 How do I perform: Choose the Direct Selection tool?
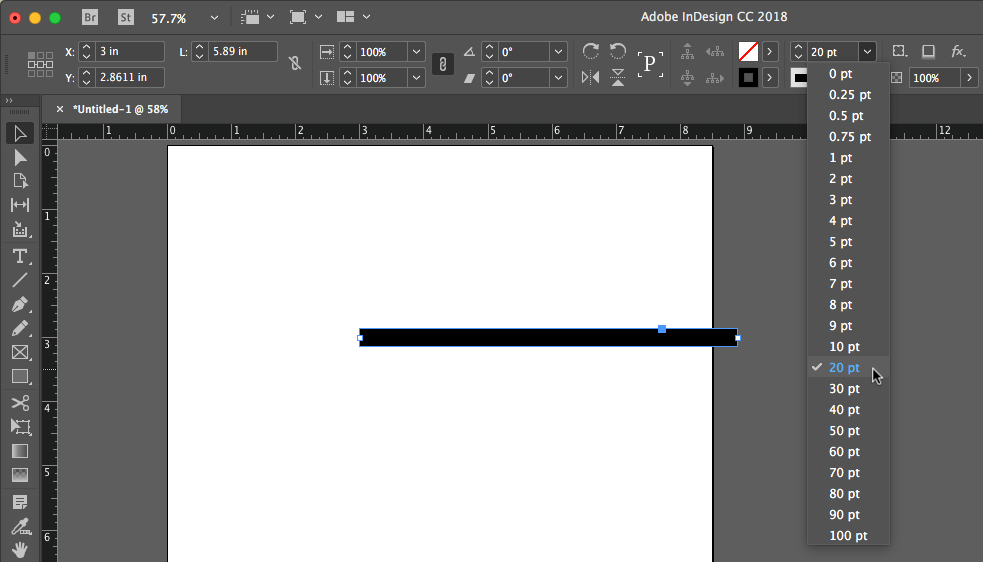(19, 157)
